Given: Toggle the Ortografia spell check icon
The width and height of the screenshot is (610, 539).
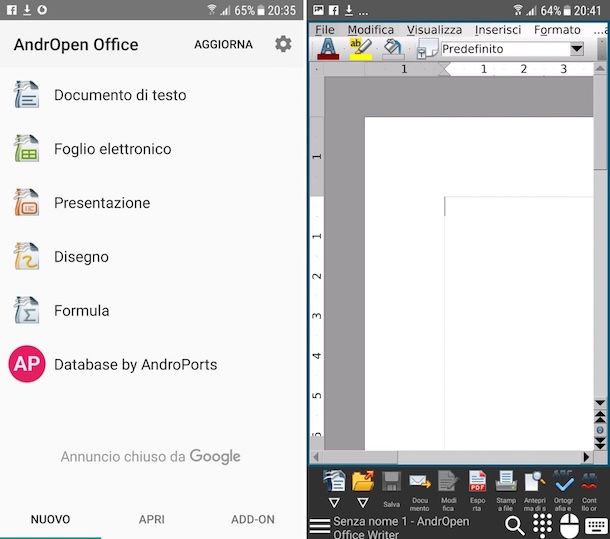Looking at the screenshot, I should tap(564, 490).
